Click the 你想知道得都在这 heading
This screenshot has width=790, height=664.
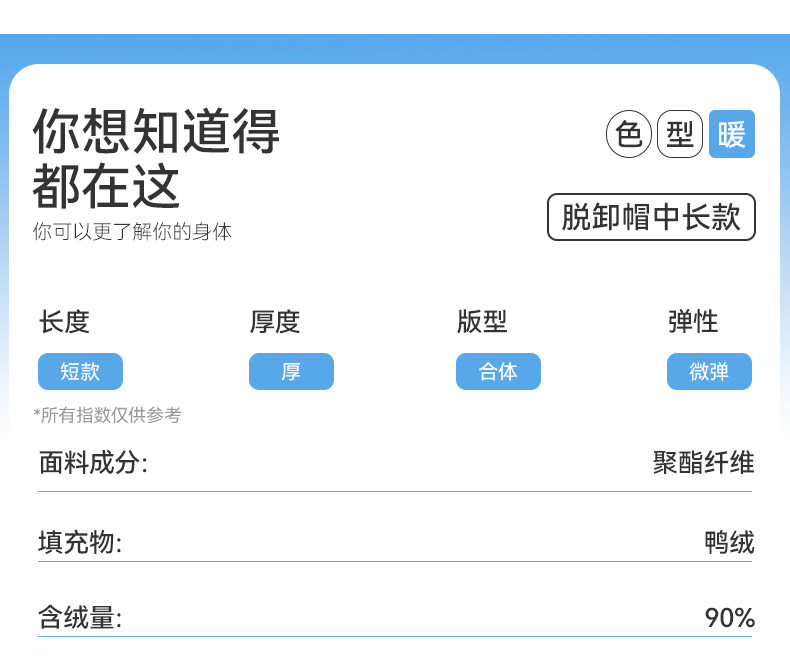point(156,158)
